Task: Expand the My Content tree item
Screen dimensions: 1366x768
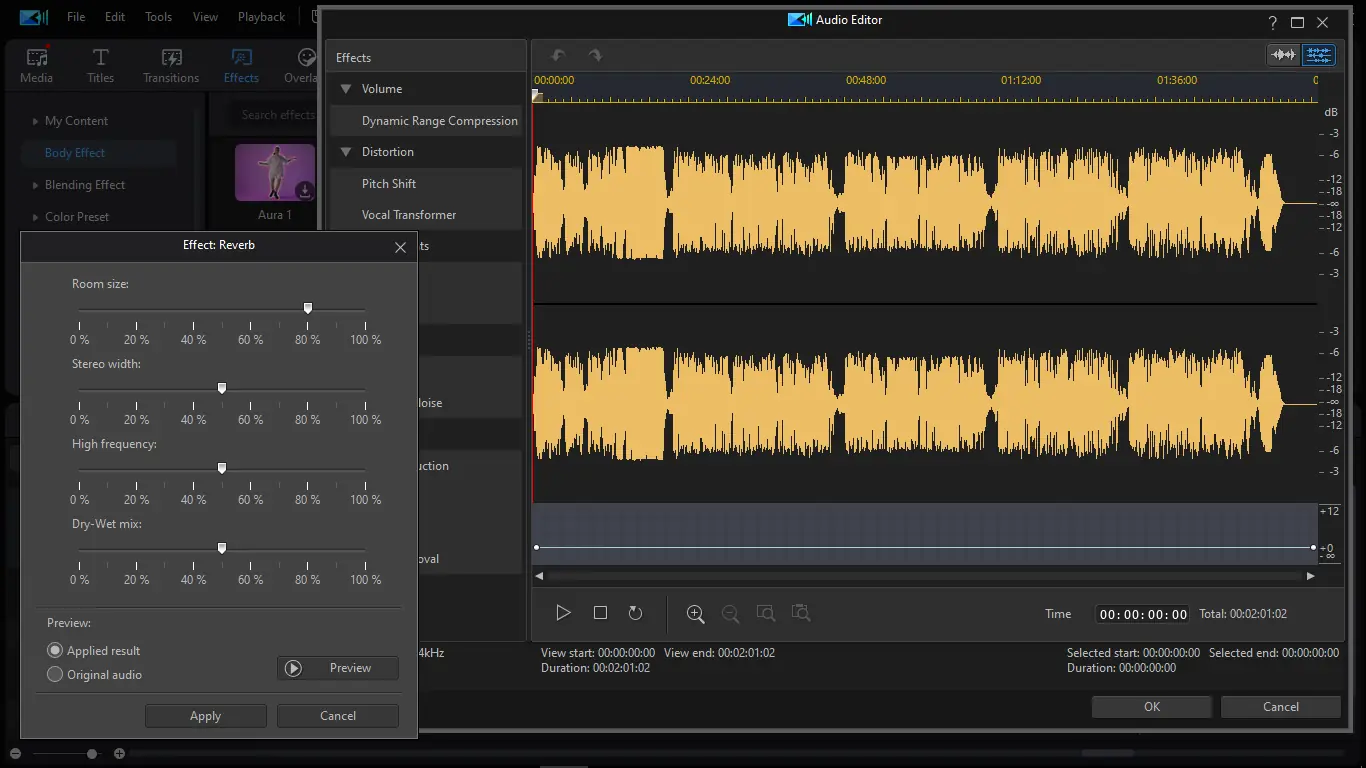Action: [x=36, y=121]
